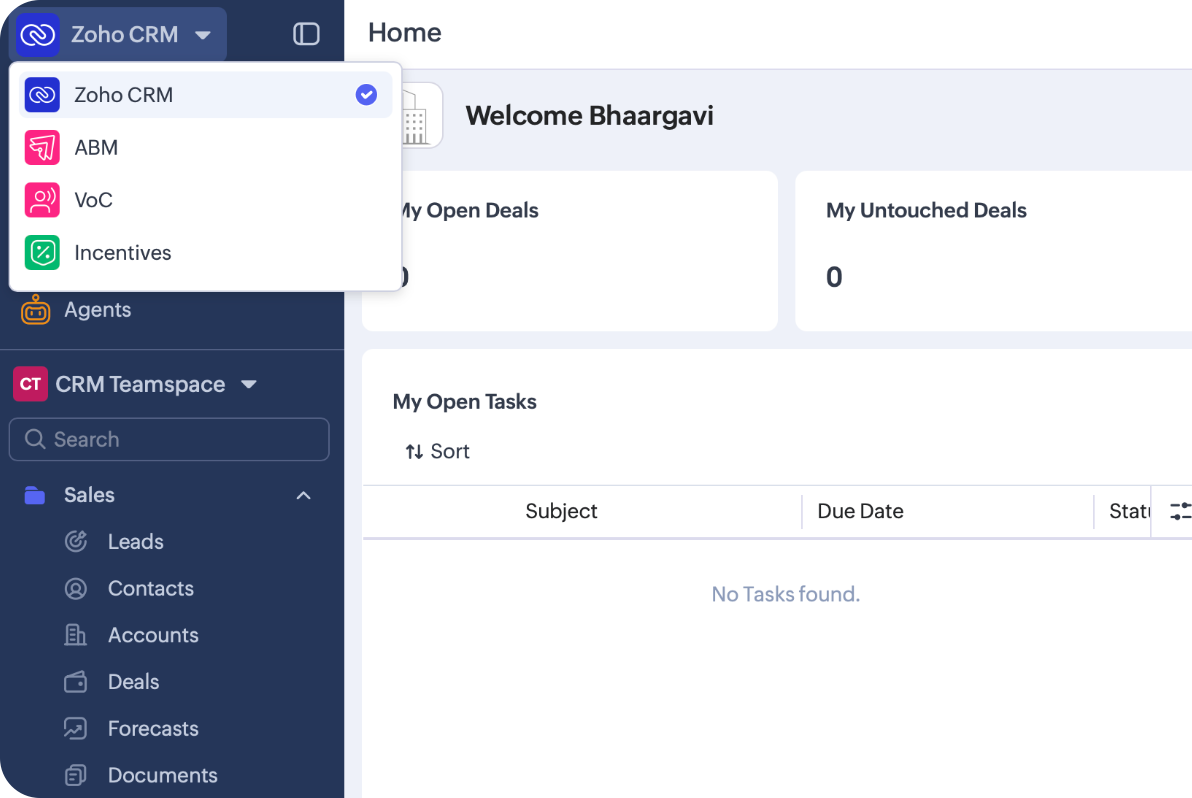Click the green Incentives percent icon
1192x798 pixels.
point(42,253)
